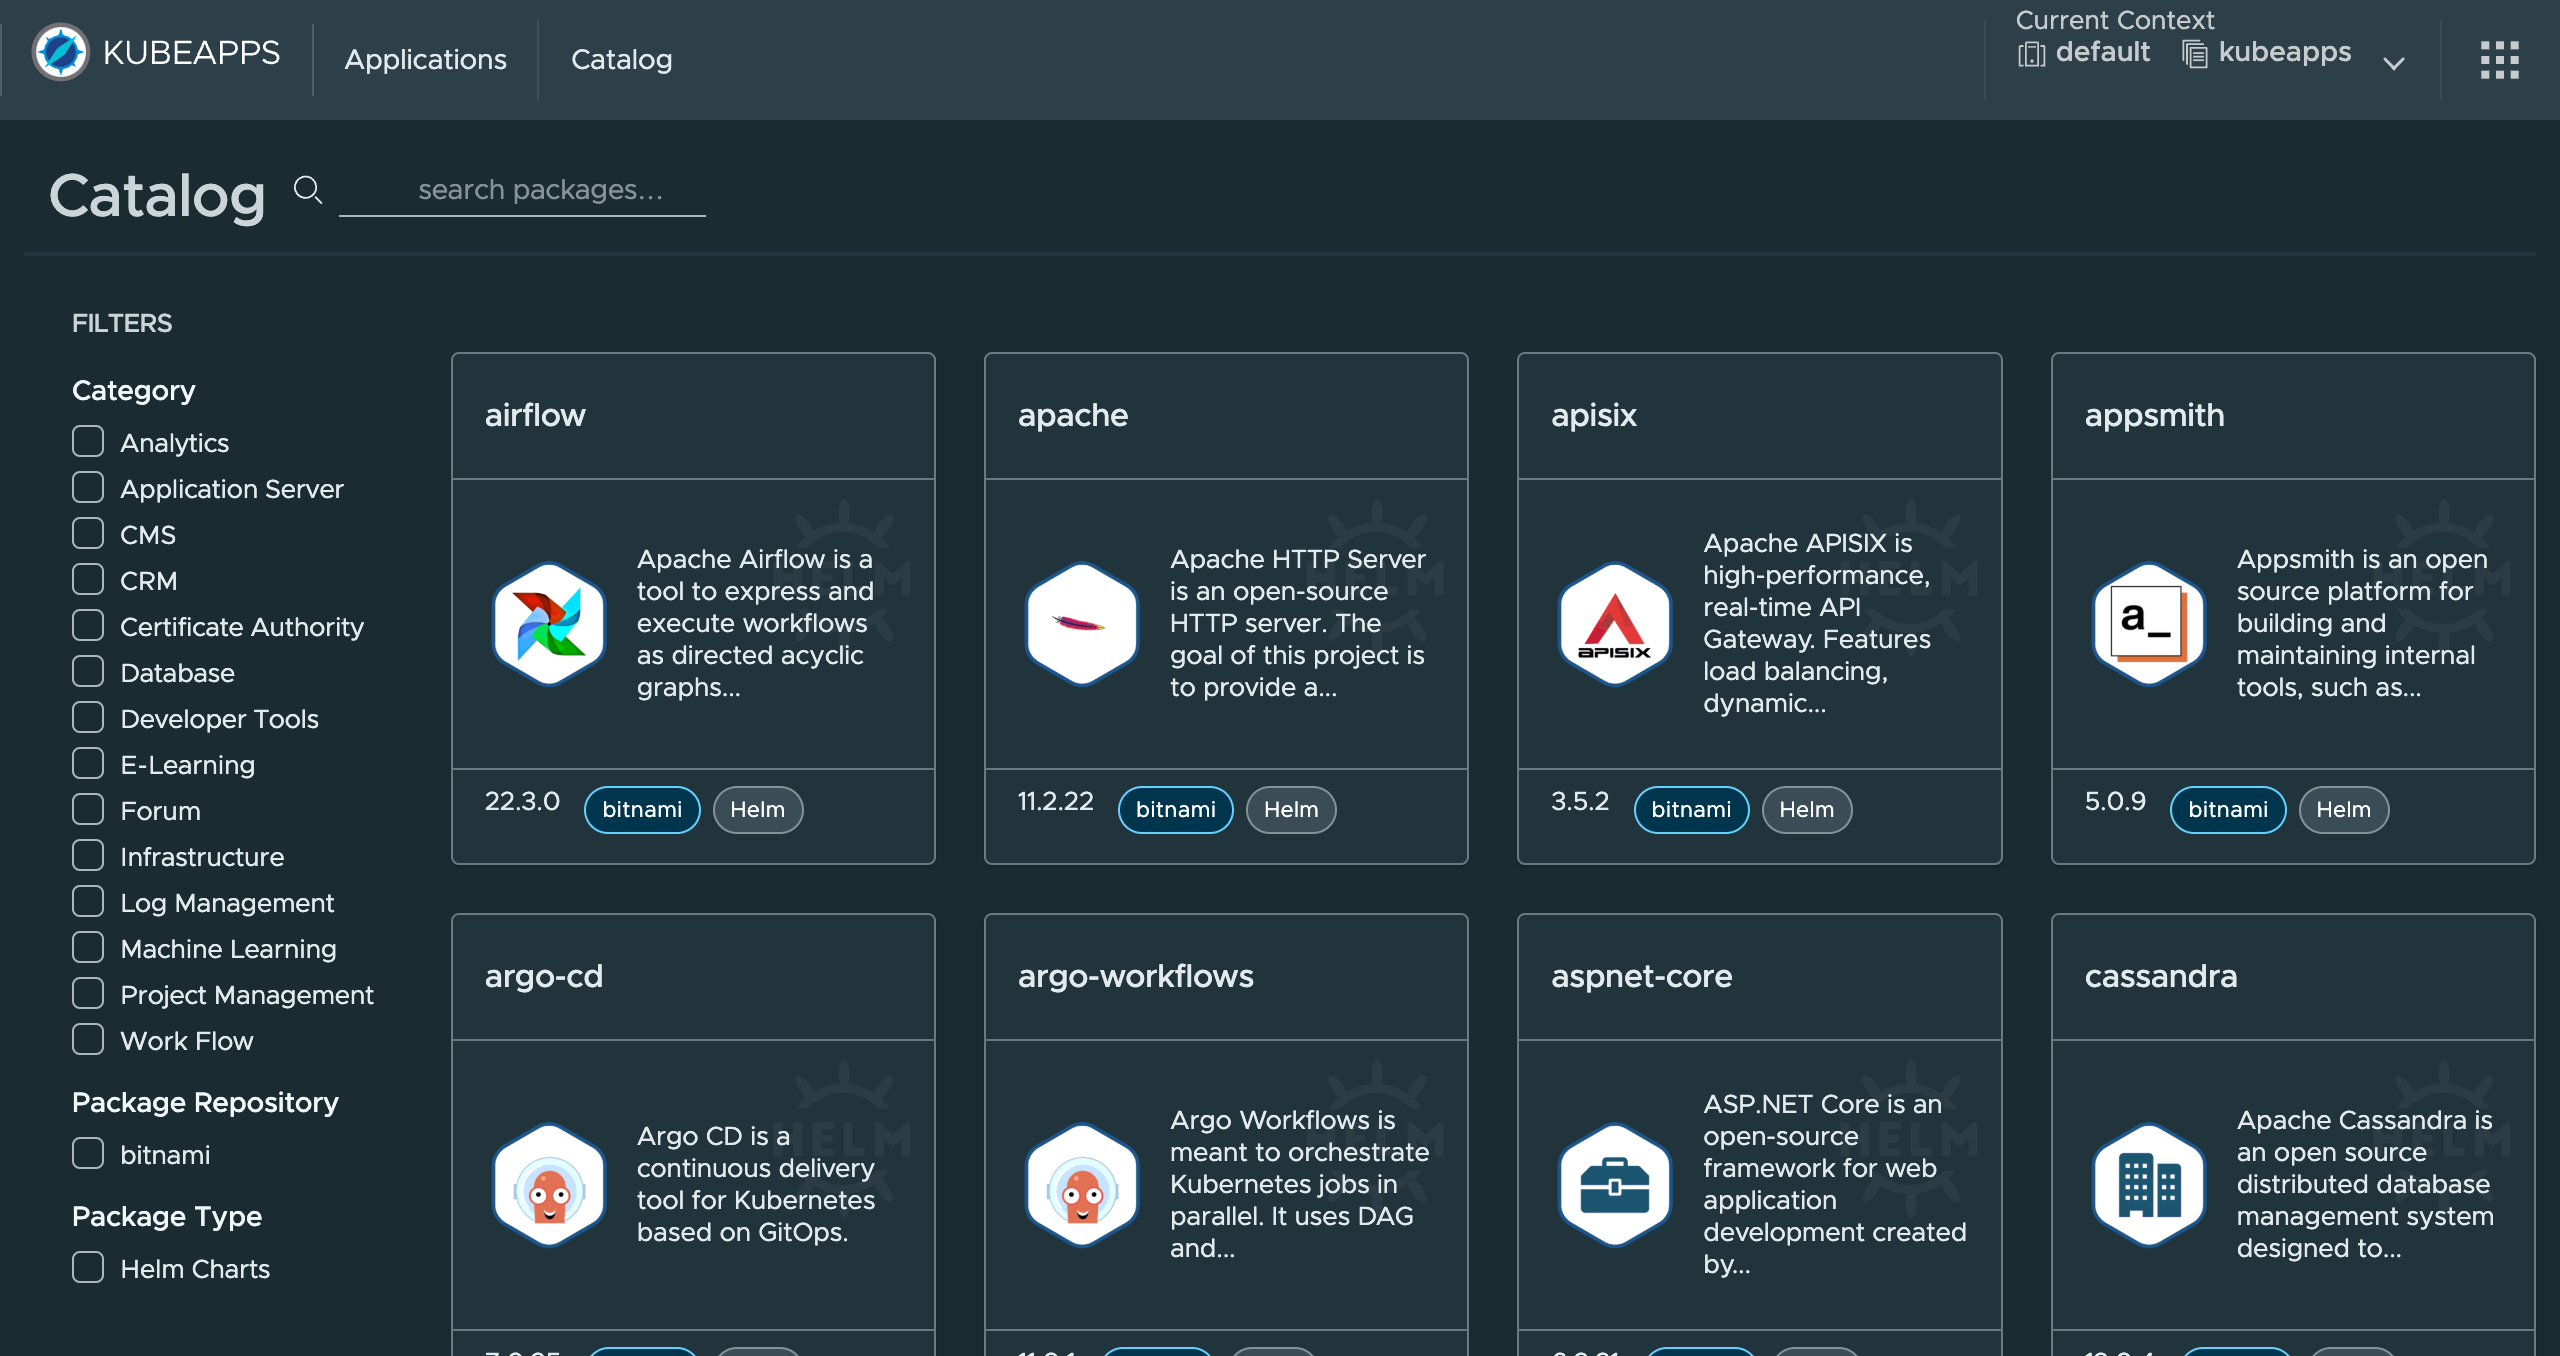Click apisix version 3.5.2 text
The image size is (2560, 1356).
point(1580,802)
